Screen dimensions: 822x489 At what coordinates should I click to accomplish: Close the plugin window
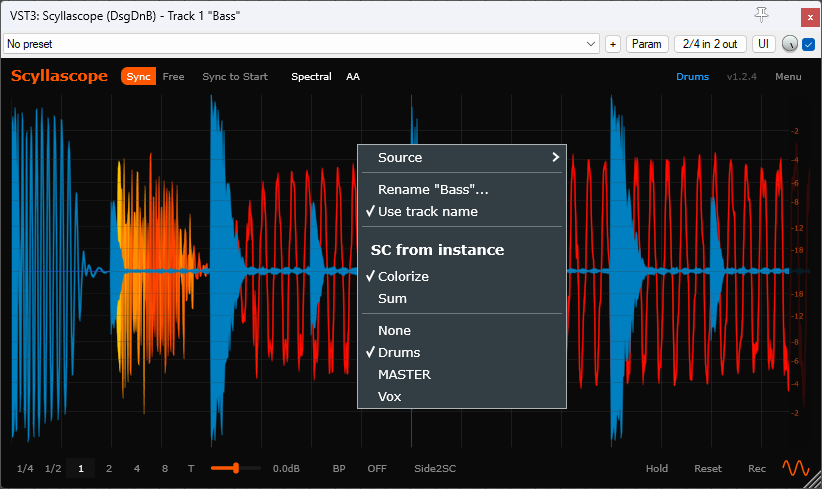810,17
